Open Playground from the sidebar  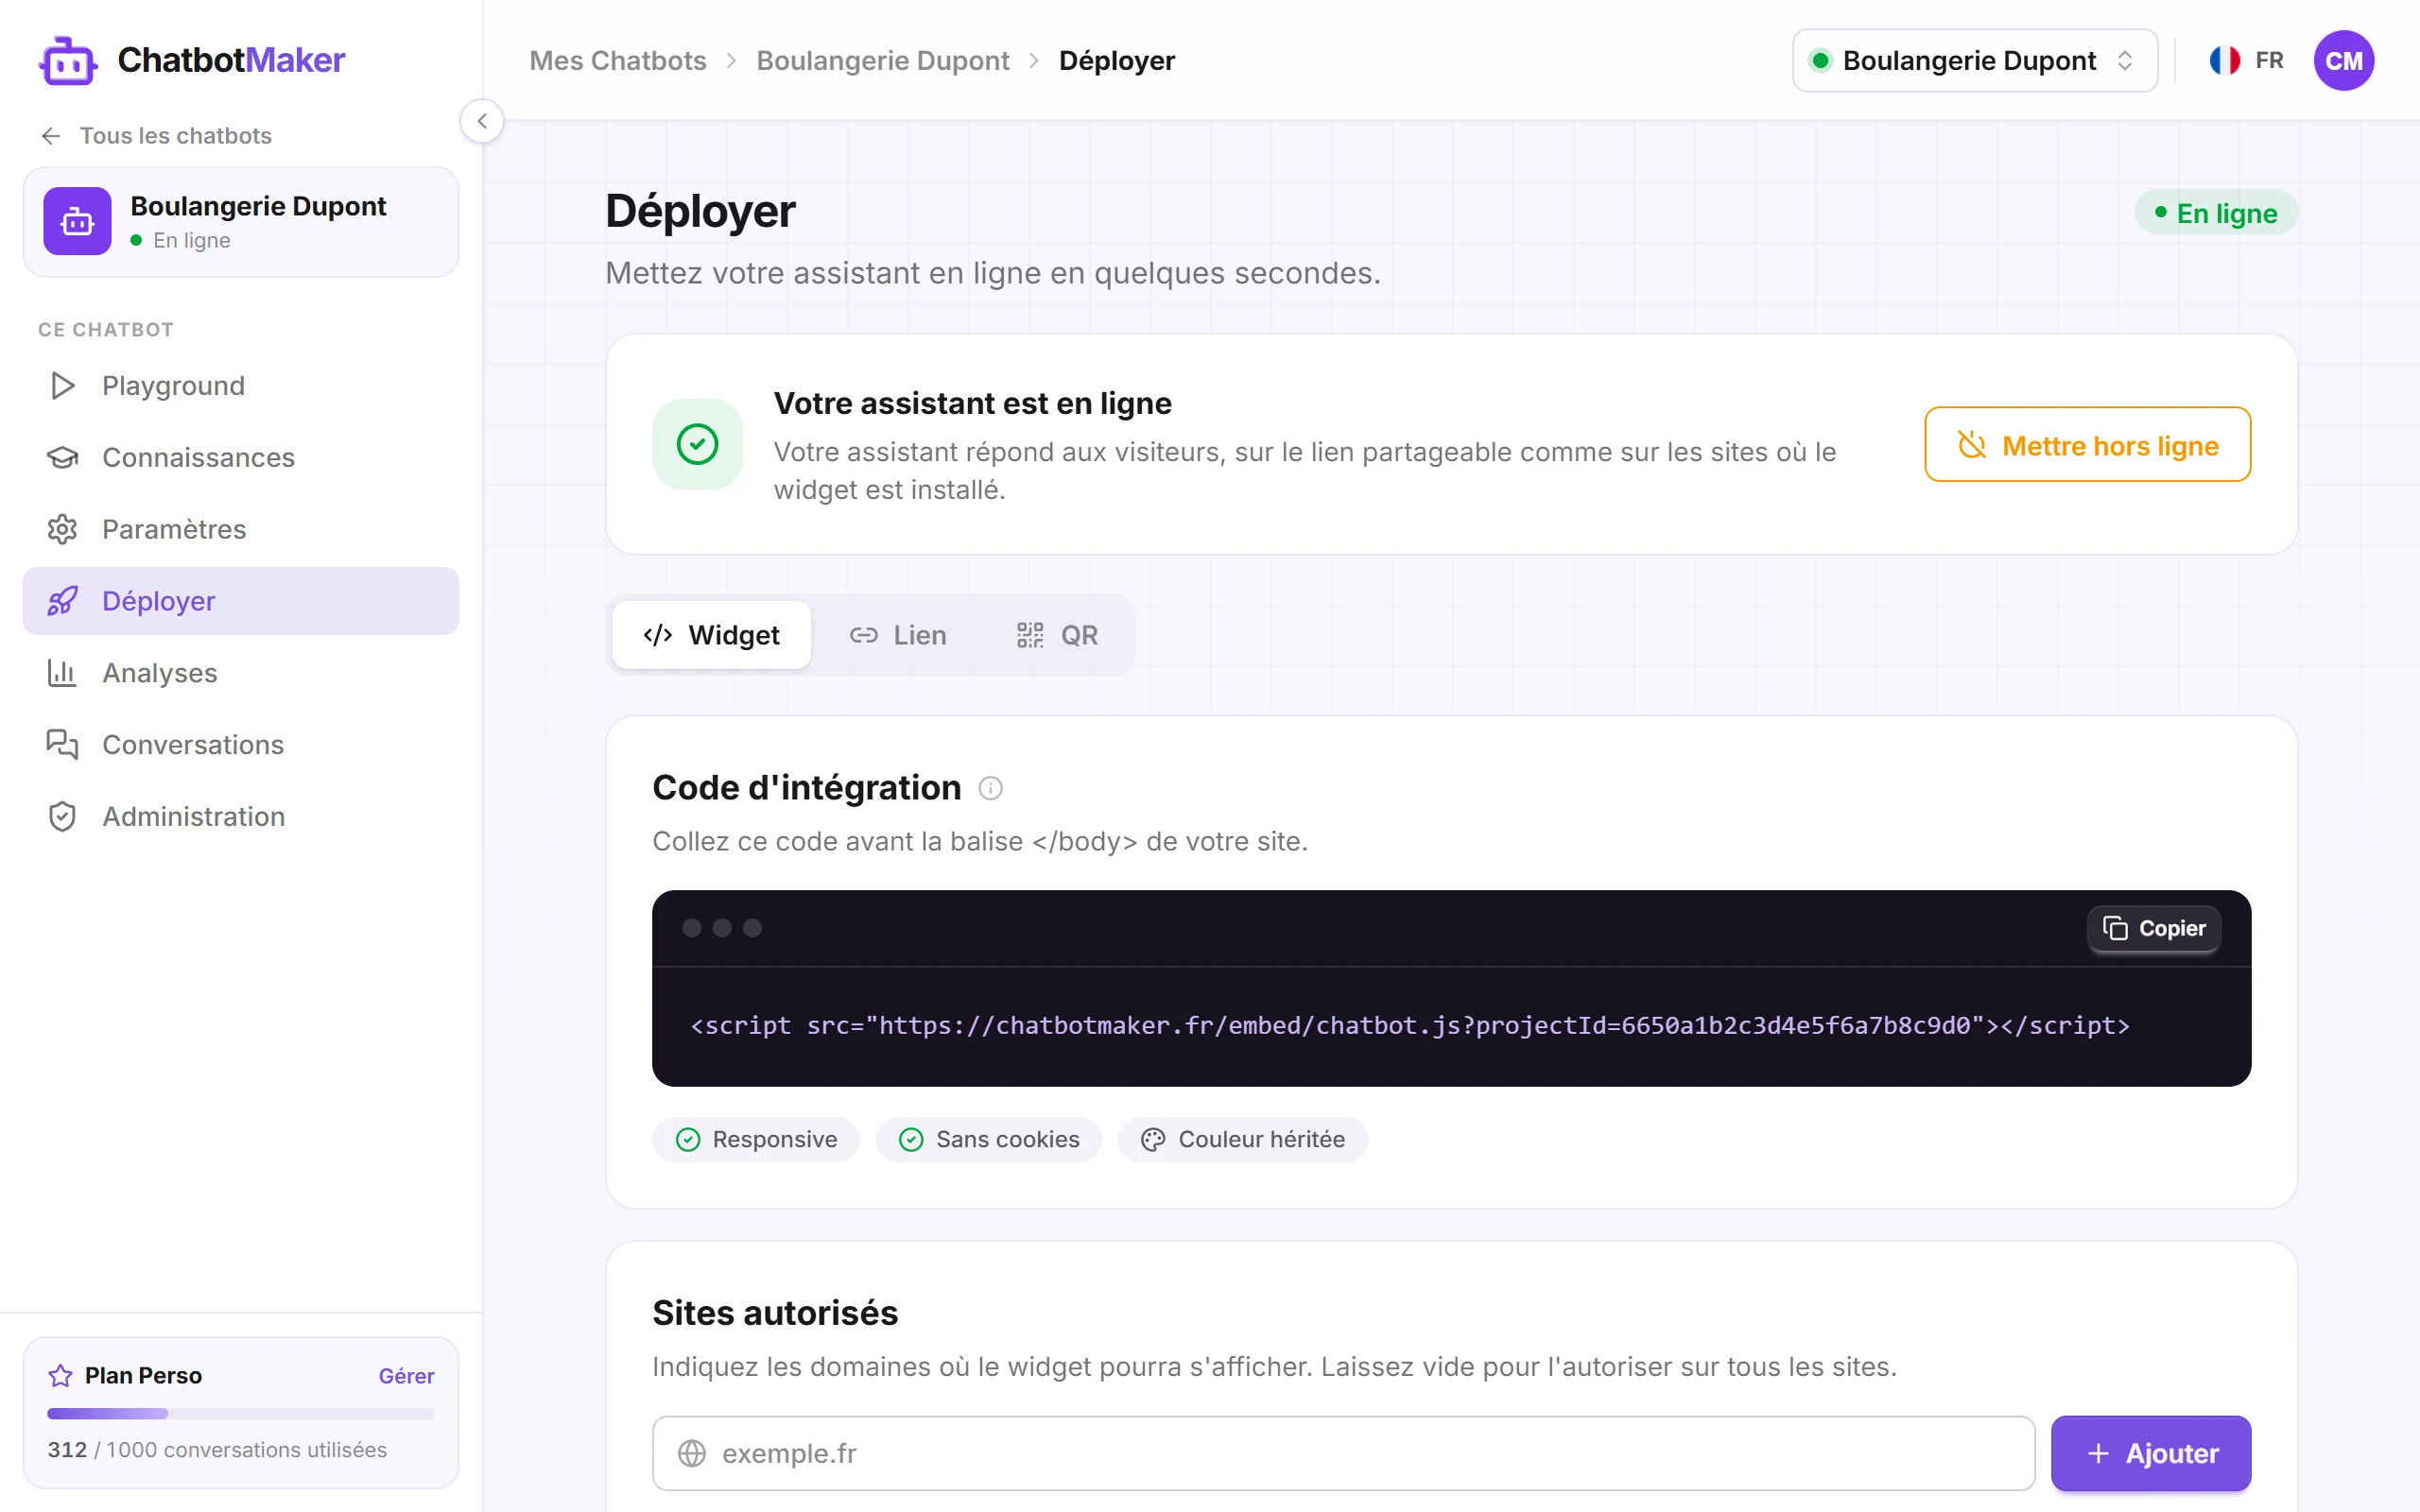point(241,386)
